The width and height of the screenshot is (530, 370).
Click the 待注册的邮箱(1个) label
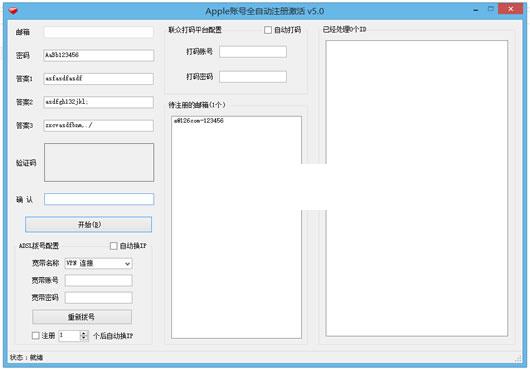click(x=197, y=105)
